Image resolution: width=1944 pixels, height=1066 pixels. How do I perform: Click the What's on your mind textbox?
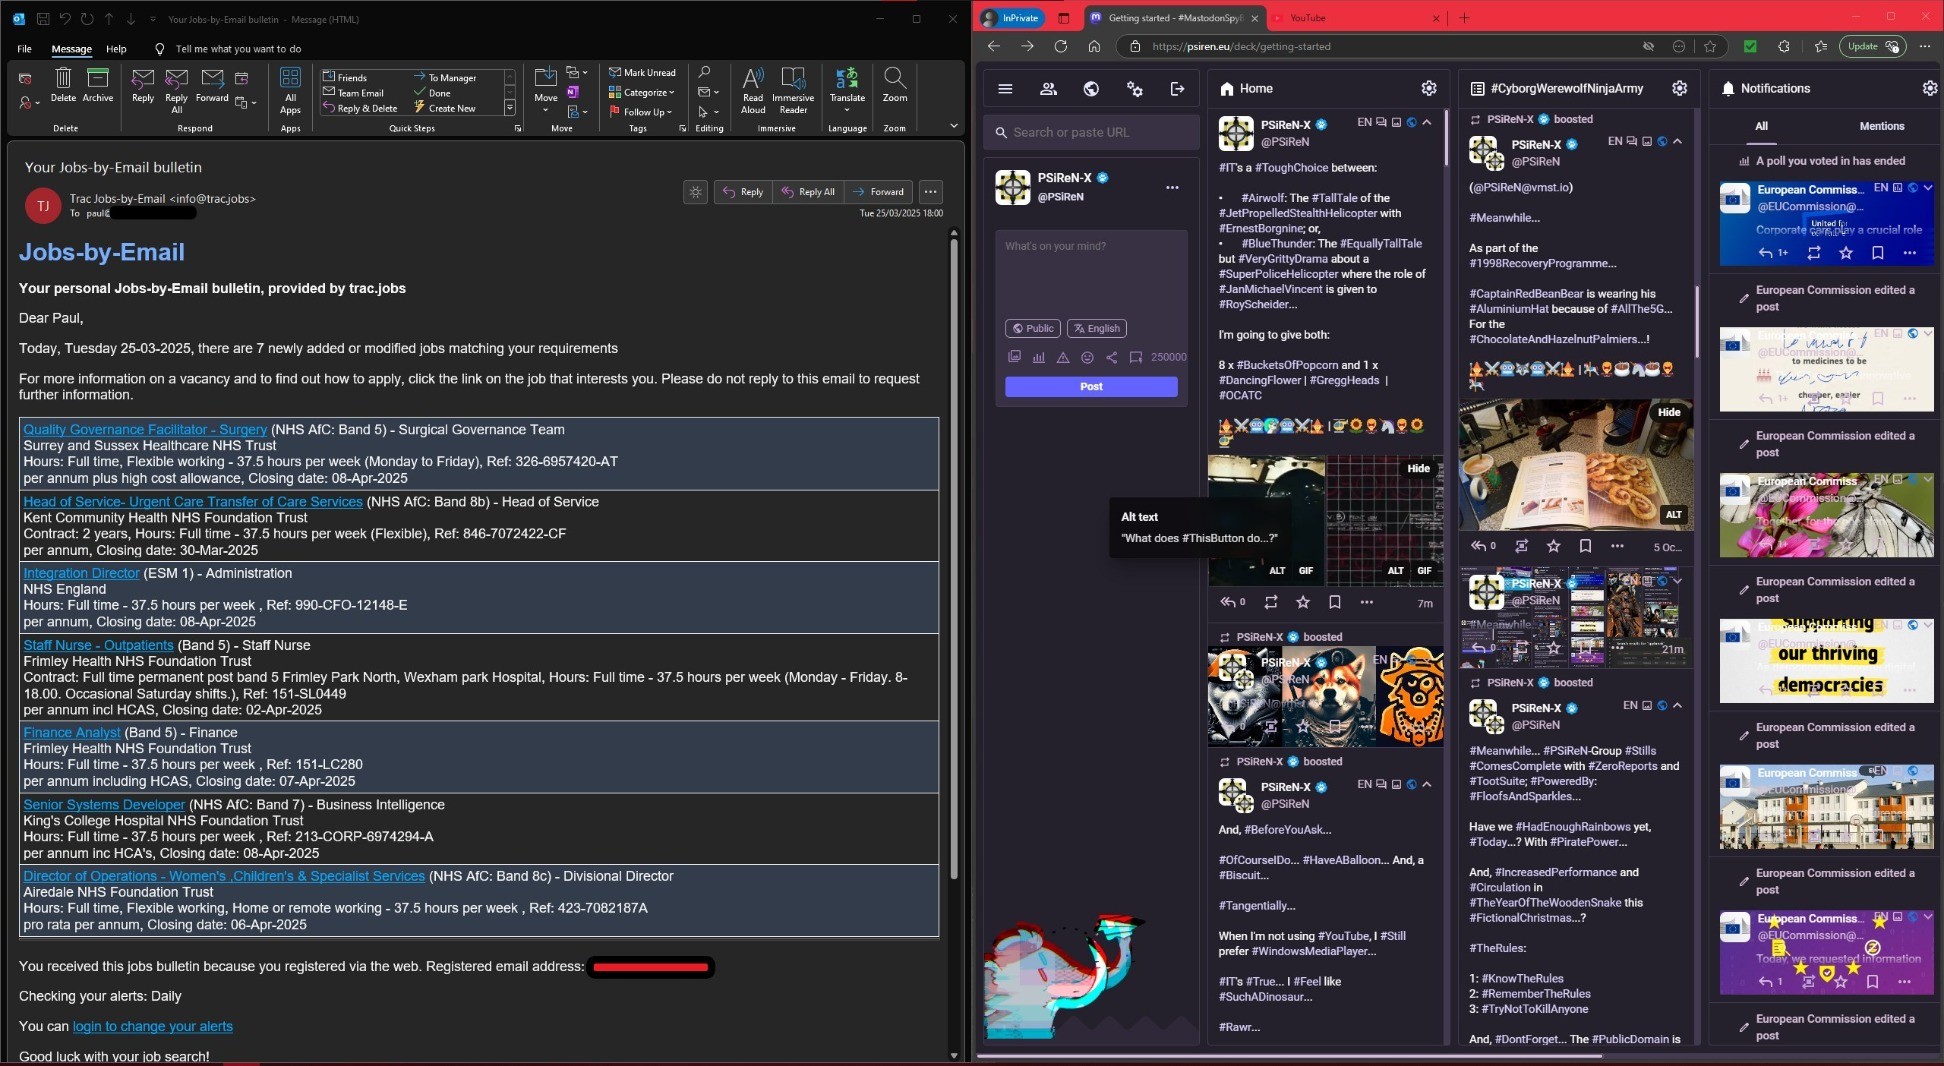point(1091,272)
